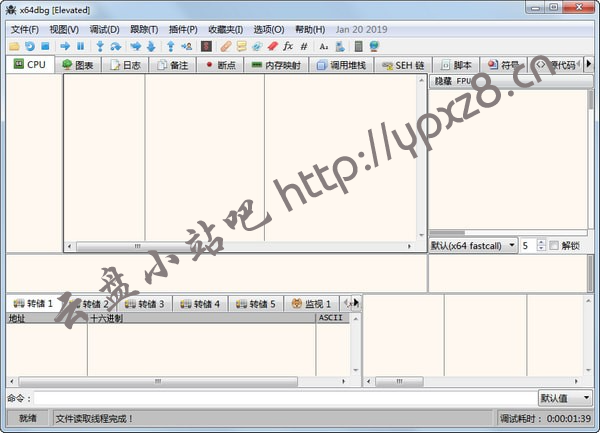Image resolution: width=600 pixels, height=433 pixels.
Task: Switch to the 日志 tab
Action: pyautogui.click(x=125, y=65)
